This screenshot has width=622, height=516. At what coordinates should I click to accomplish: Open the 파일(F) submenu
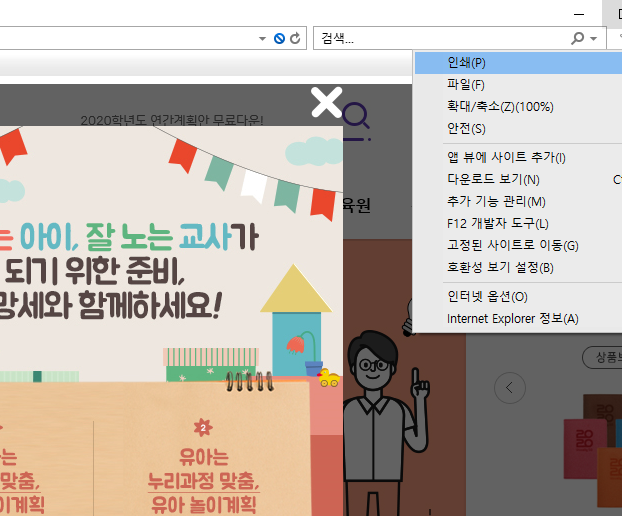click(x=518, y=84)
